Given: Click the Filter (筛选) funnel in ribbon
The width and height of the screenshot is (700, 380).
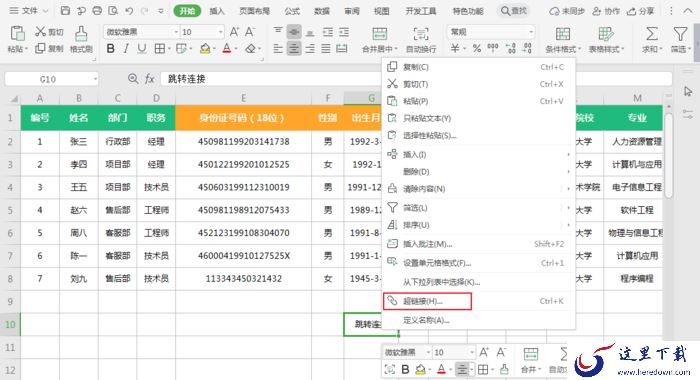Looking at the screenshot, I should [680, 34].
